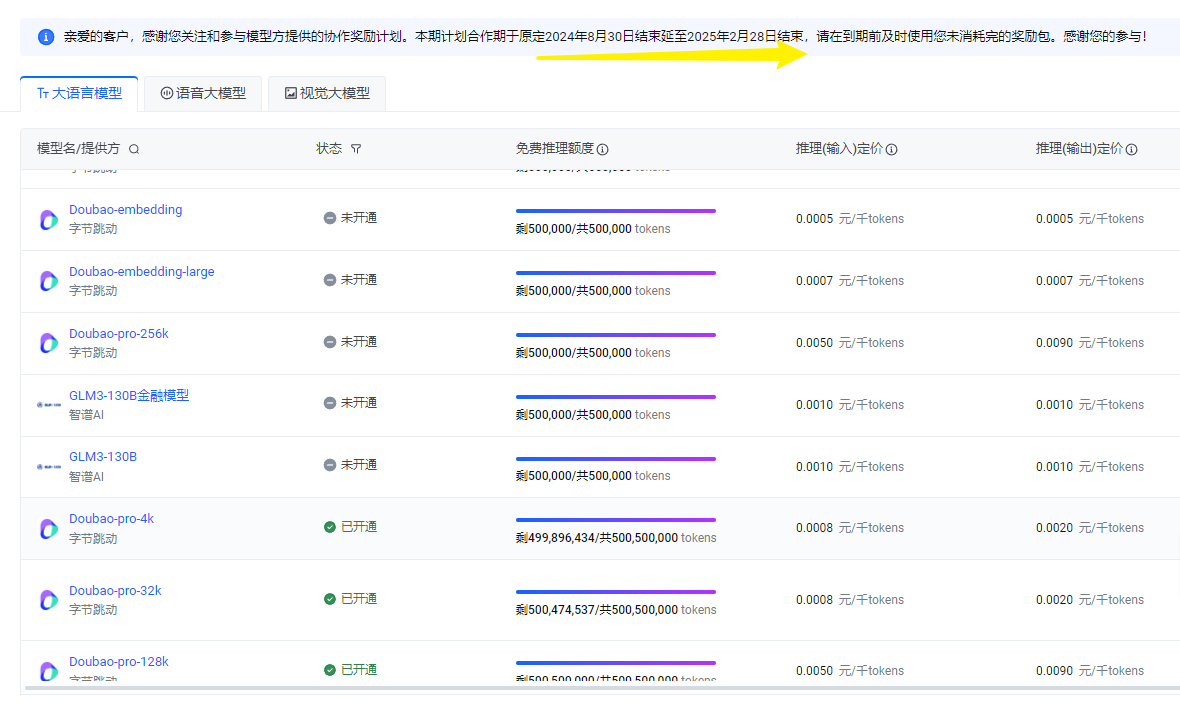Click the Doubao-pro-4k model logo icon
Viewport: 1180px width, 705px height.
[48, 529]
